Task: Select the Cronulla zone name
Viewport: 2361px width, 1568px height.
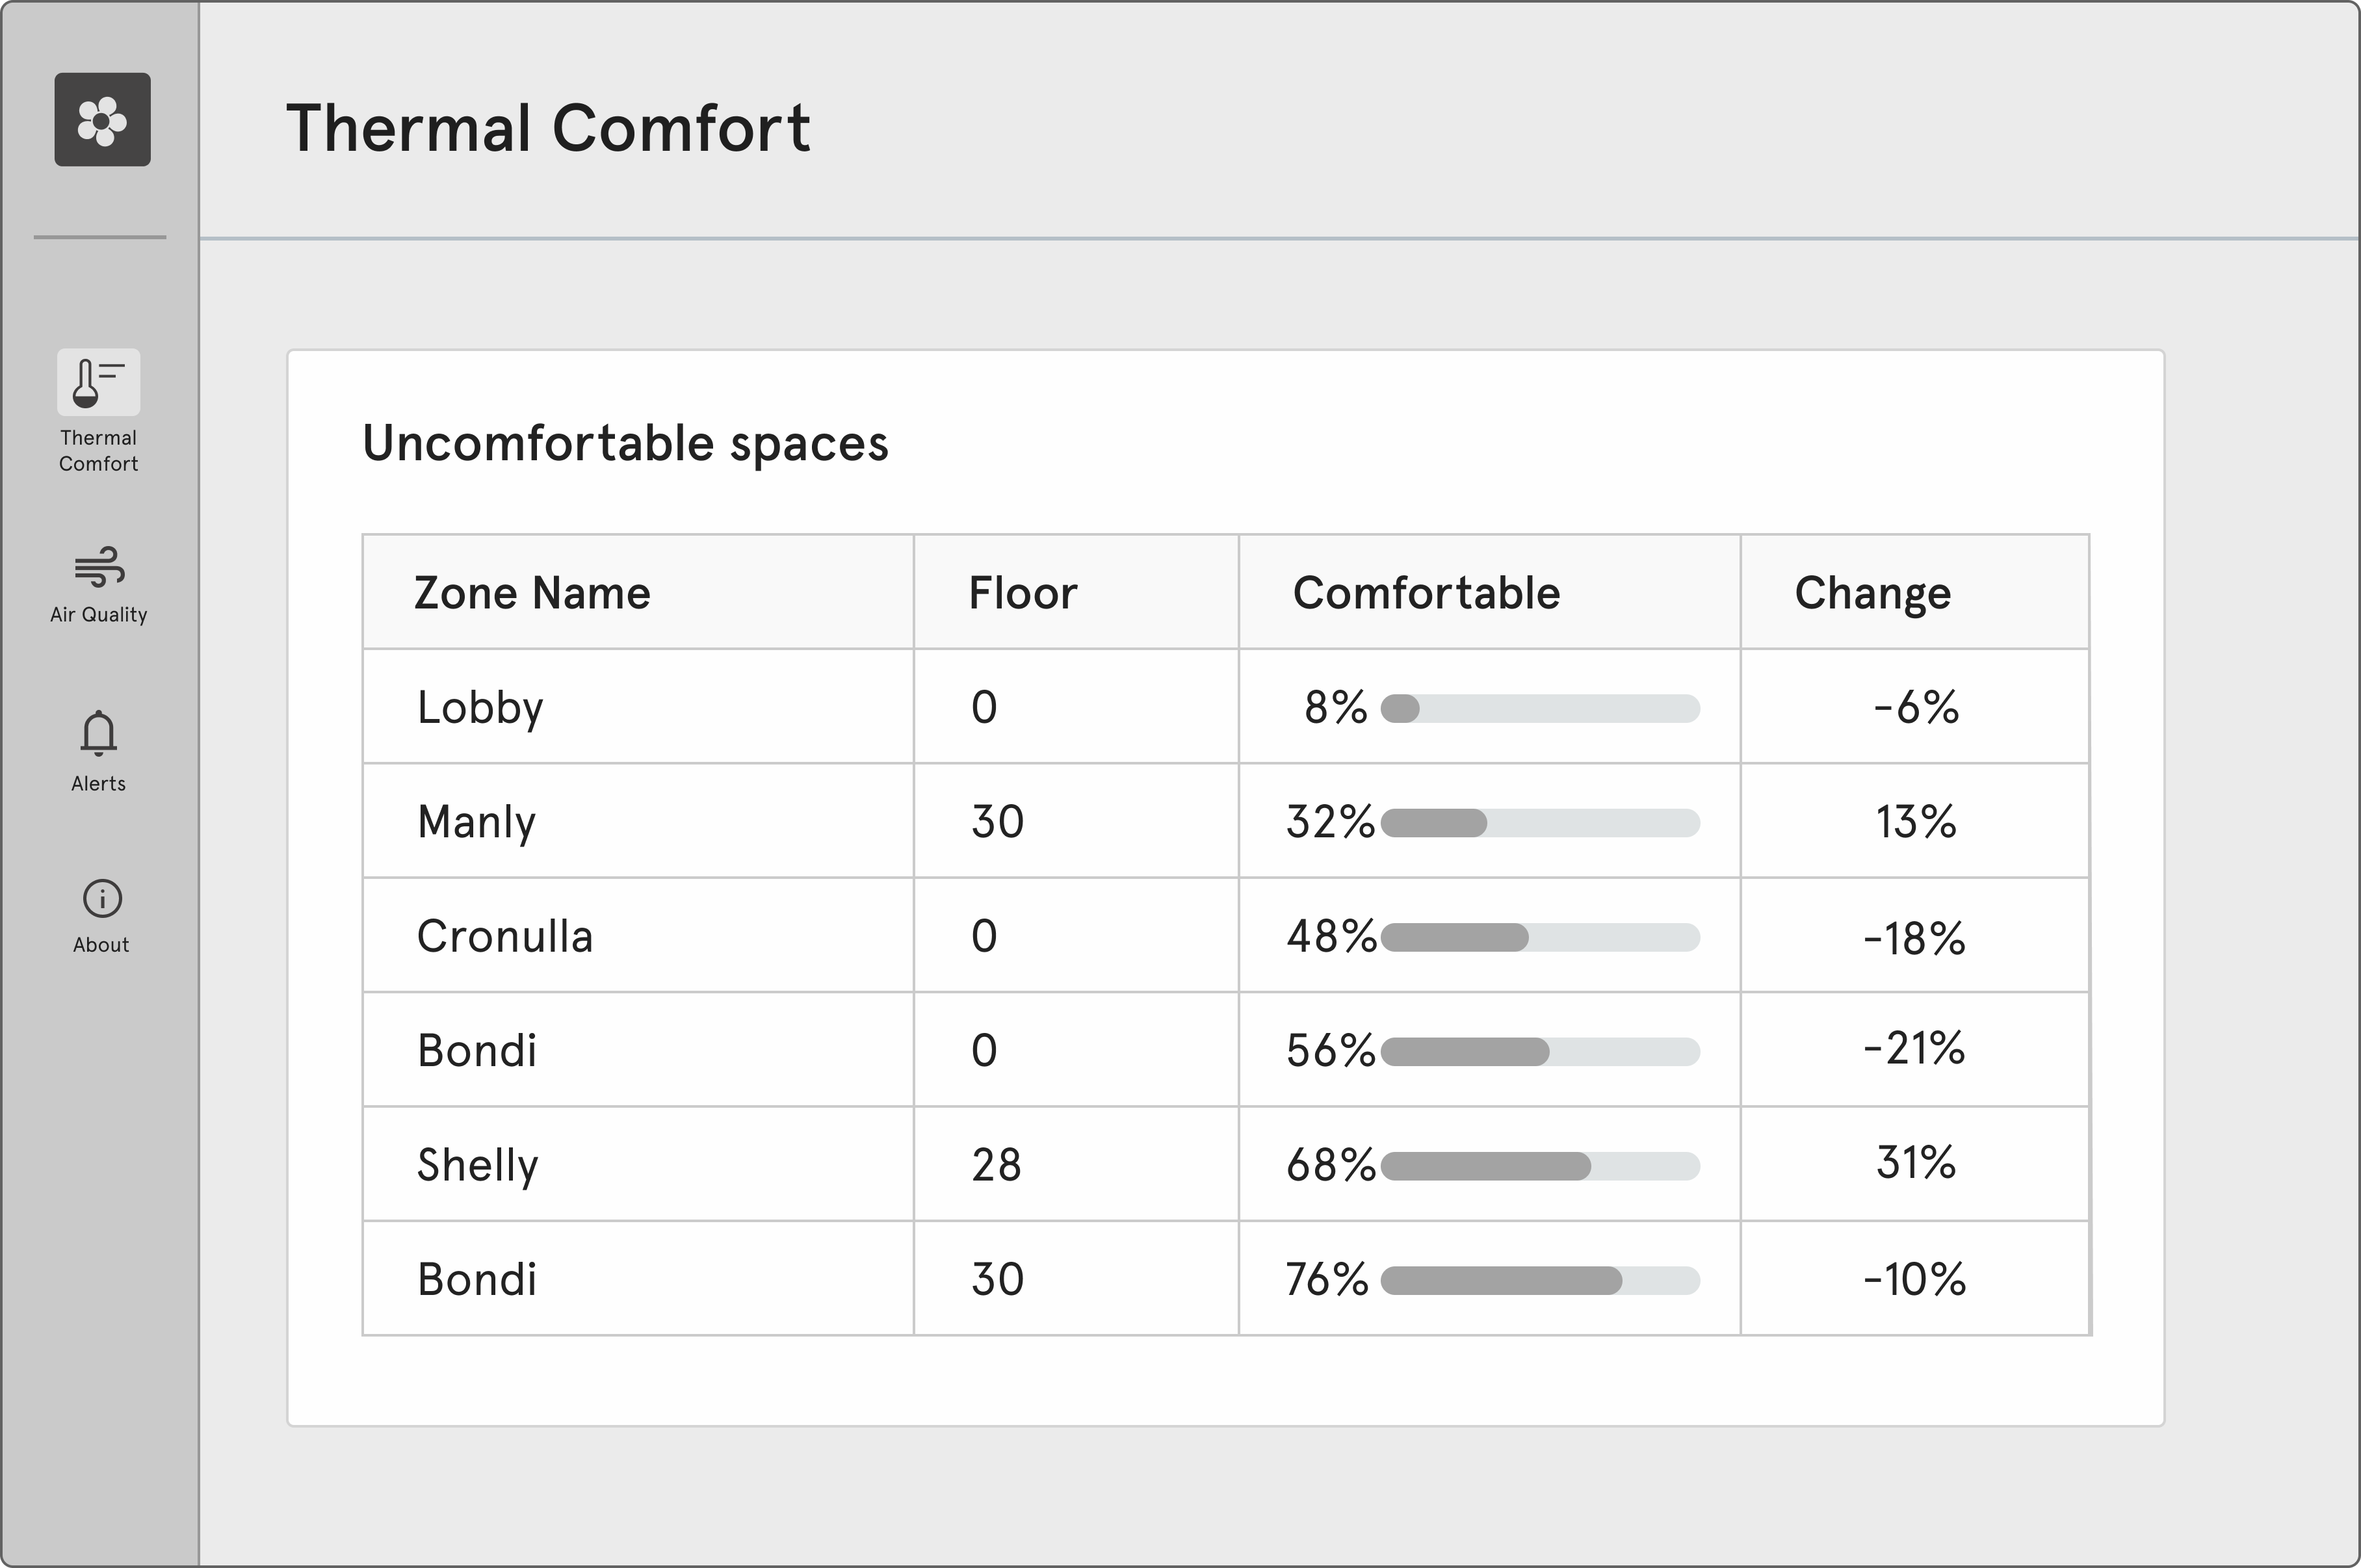Action: (505, 937)
